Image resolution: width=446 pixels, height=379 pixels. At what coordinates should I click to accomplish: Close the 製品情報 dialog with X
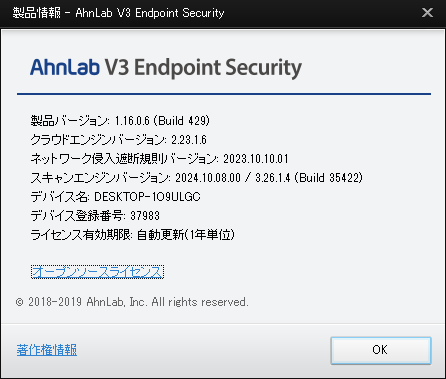click(427, 13)
